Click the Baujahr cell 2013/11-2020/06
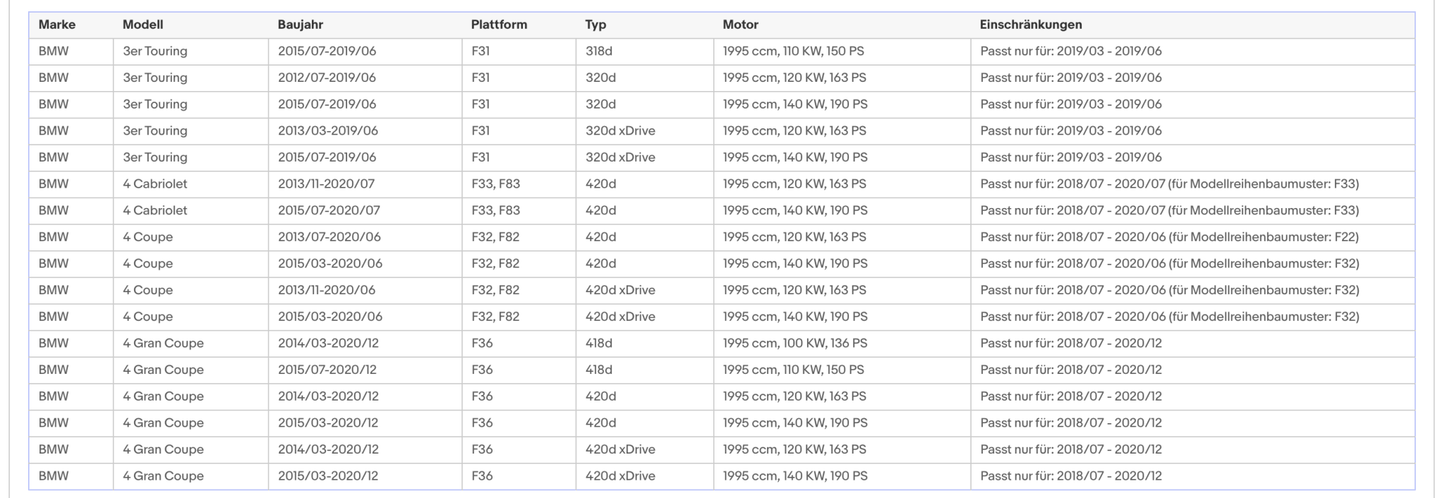The width and height of the screenshot is (1445, 498). [x=327, y=290]
